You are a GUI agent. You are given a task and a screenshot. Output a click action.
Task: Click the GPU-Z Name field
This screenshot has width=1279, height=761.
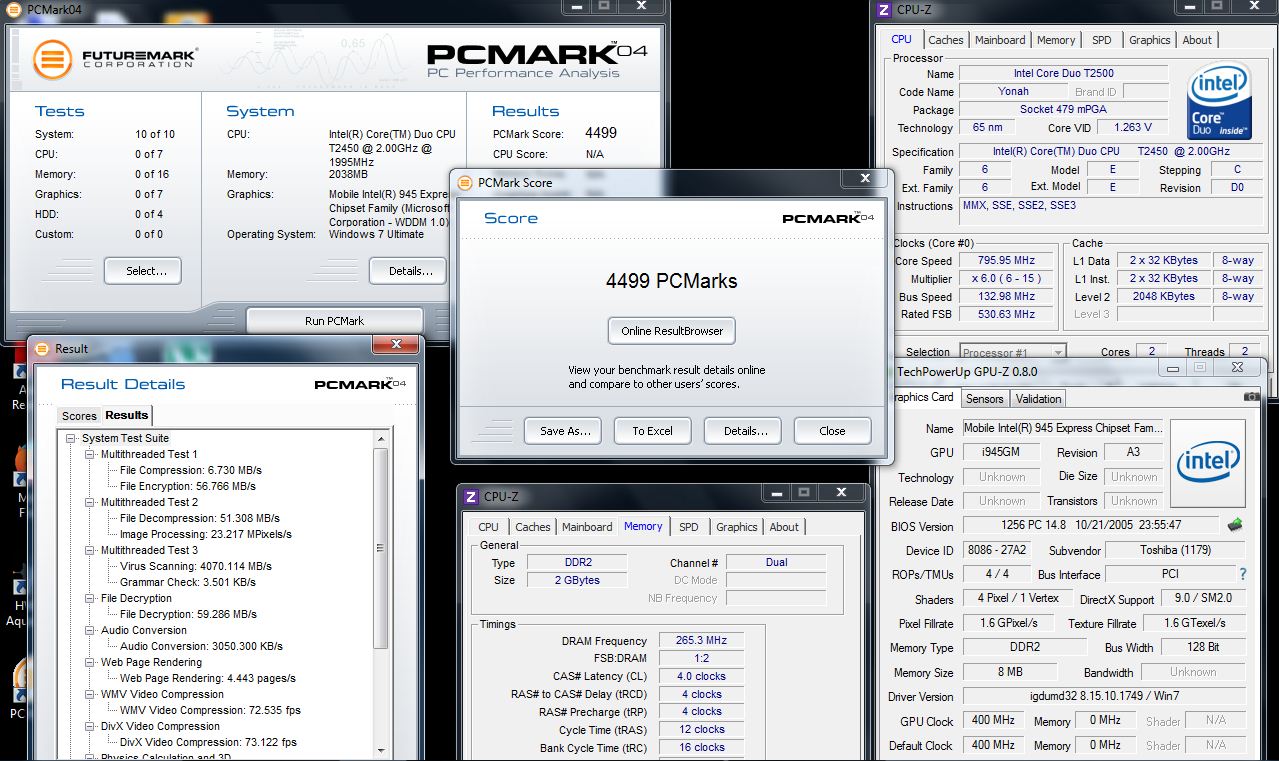click(x=1063, y=428)
